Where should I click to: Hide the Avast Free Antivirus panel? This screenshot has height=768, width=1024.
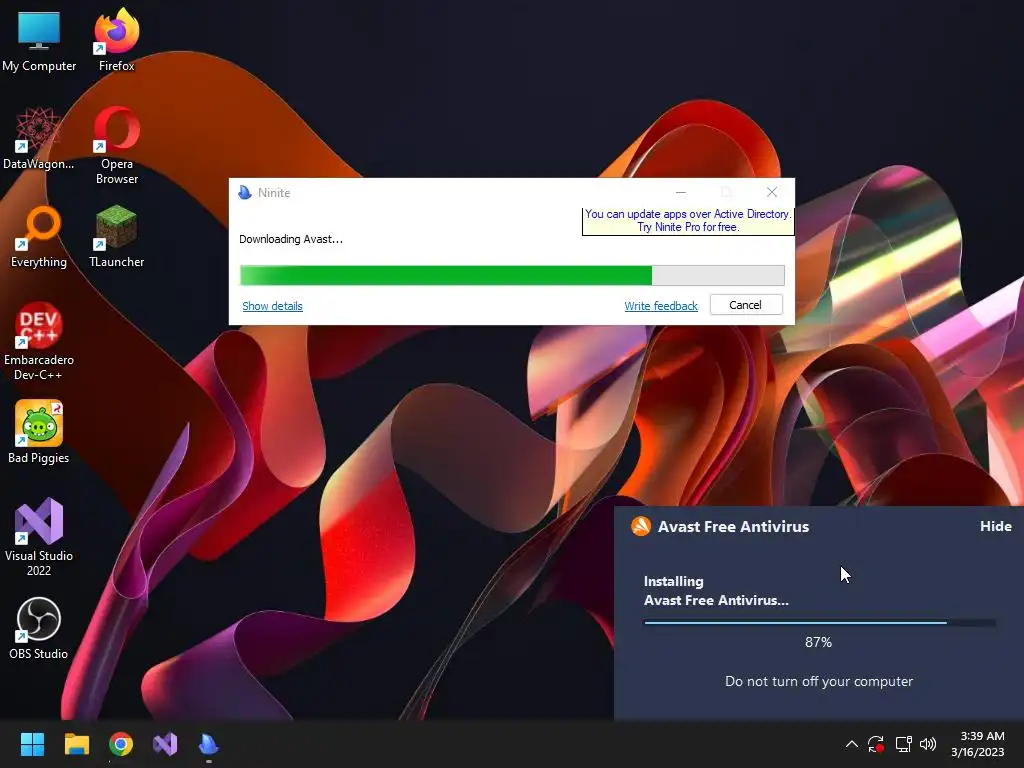point(995,526)
